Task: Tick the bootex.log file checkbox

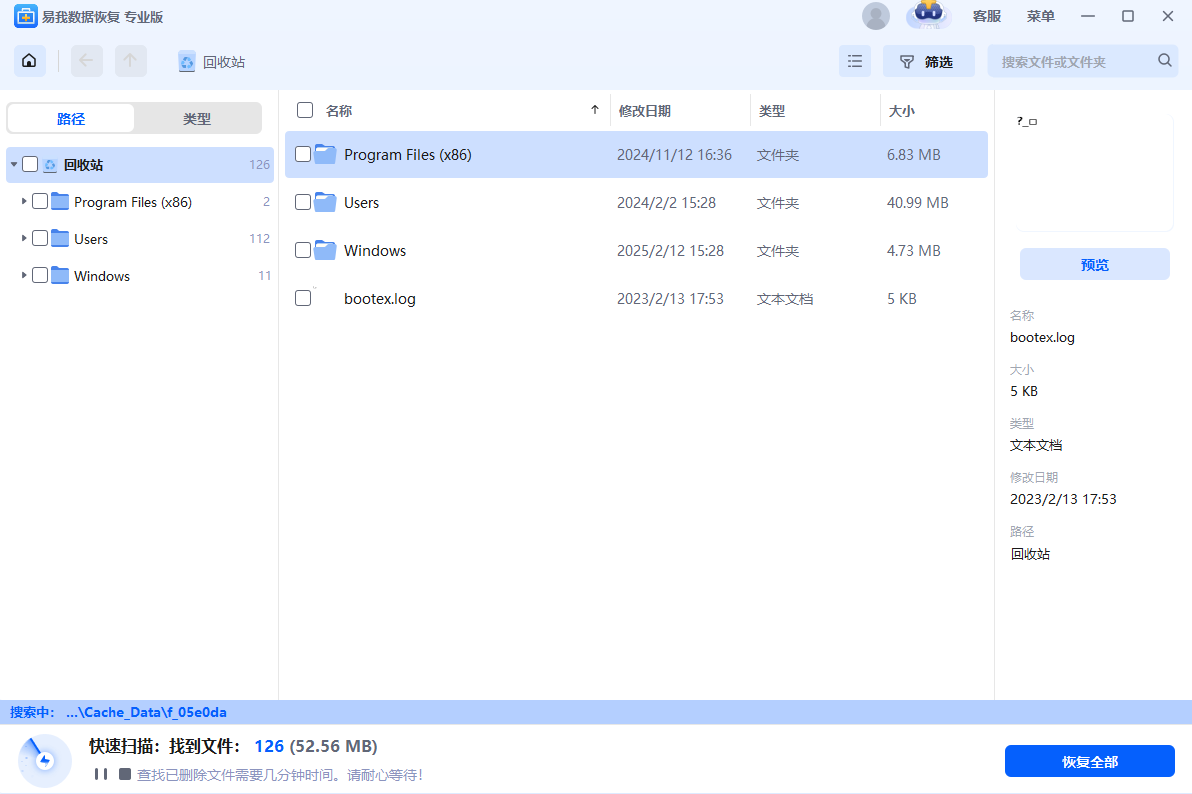Action: [303, 298]
